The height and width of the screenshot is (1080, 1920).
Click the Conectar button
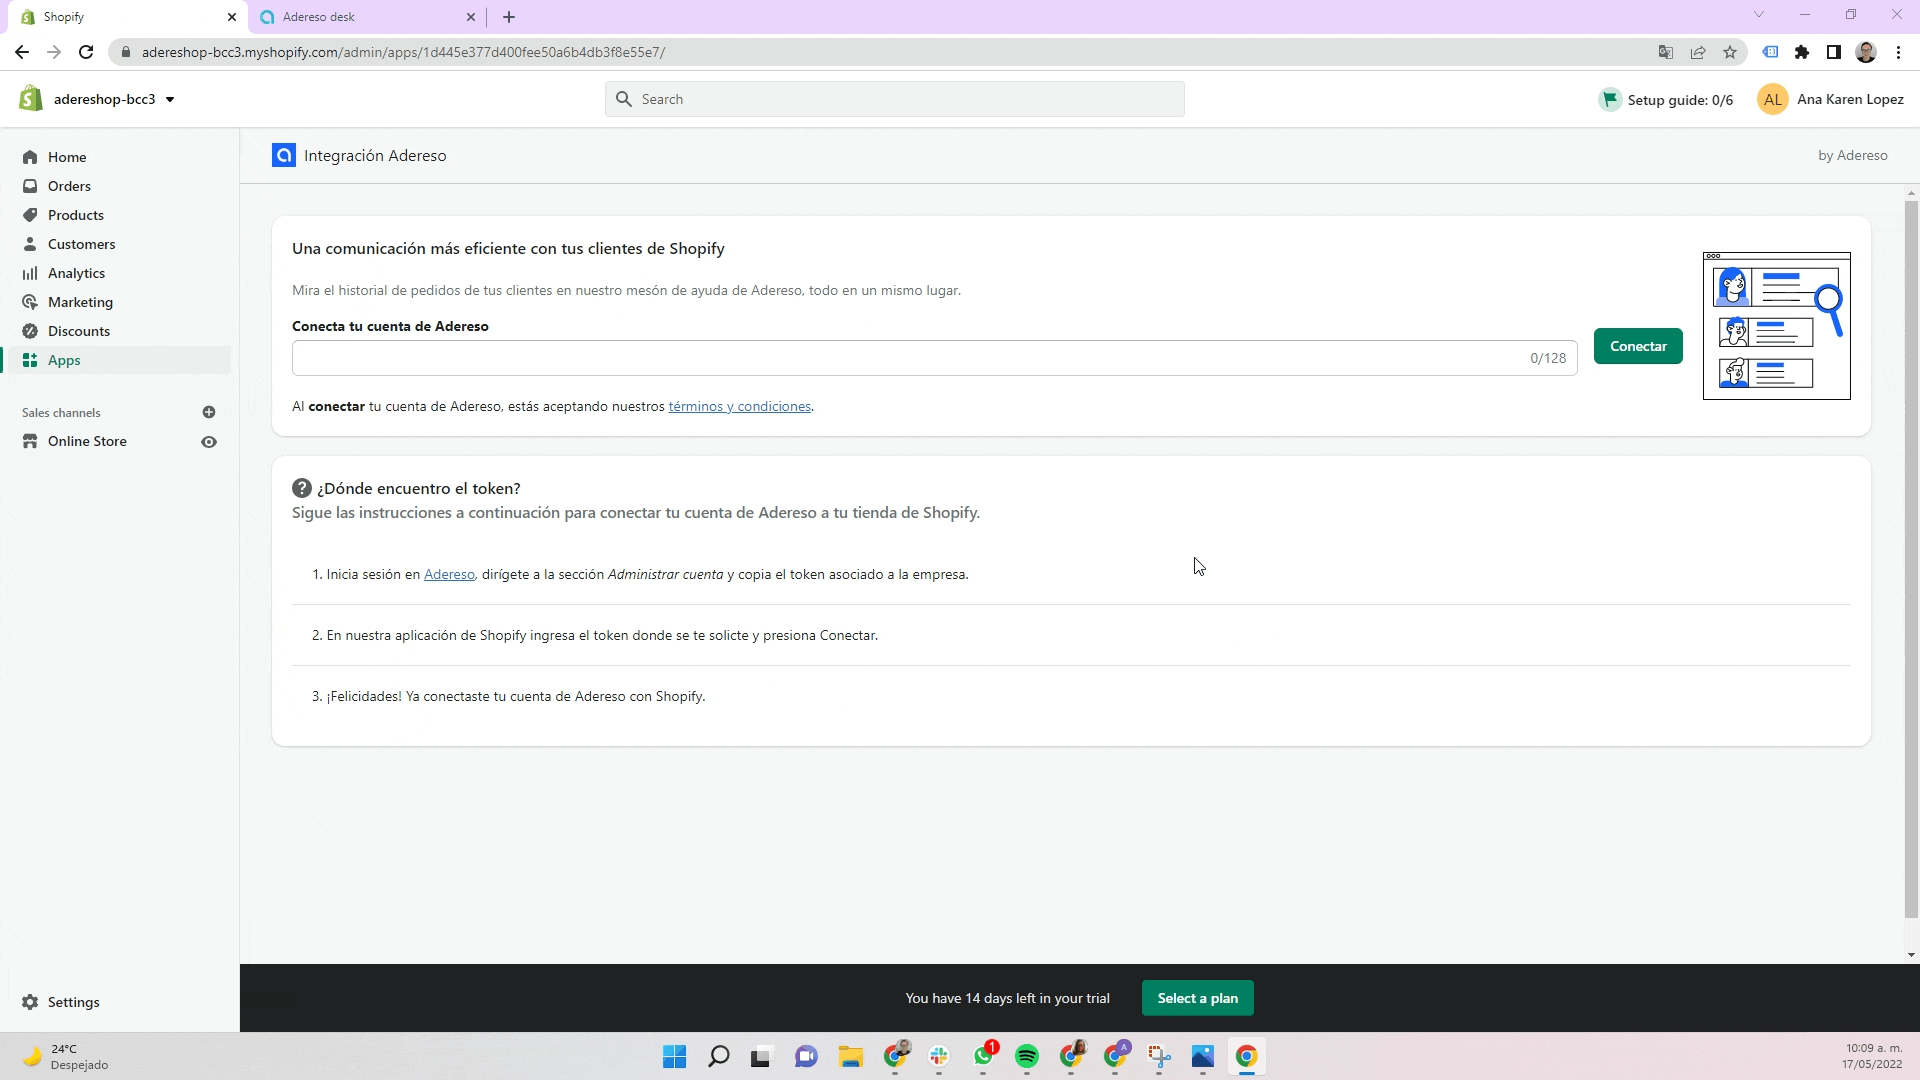coord(1638,346)
